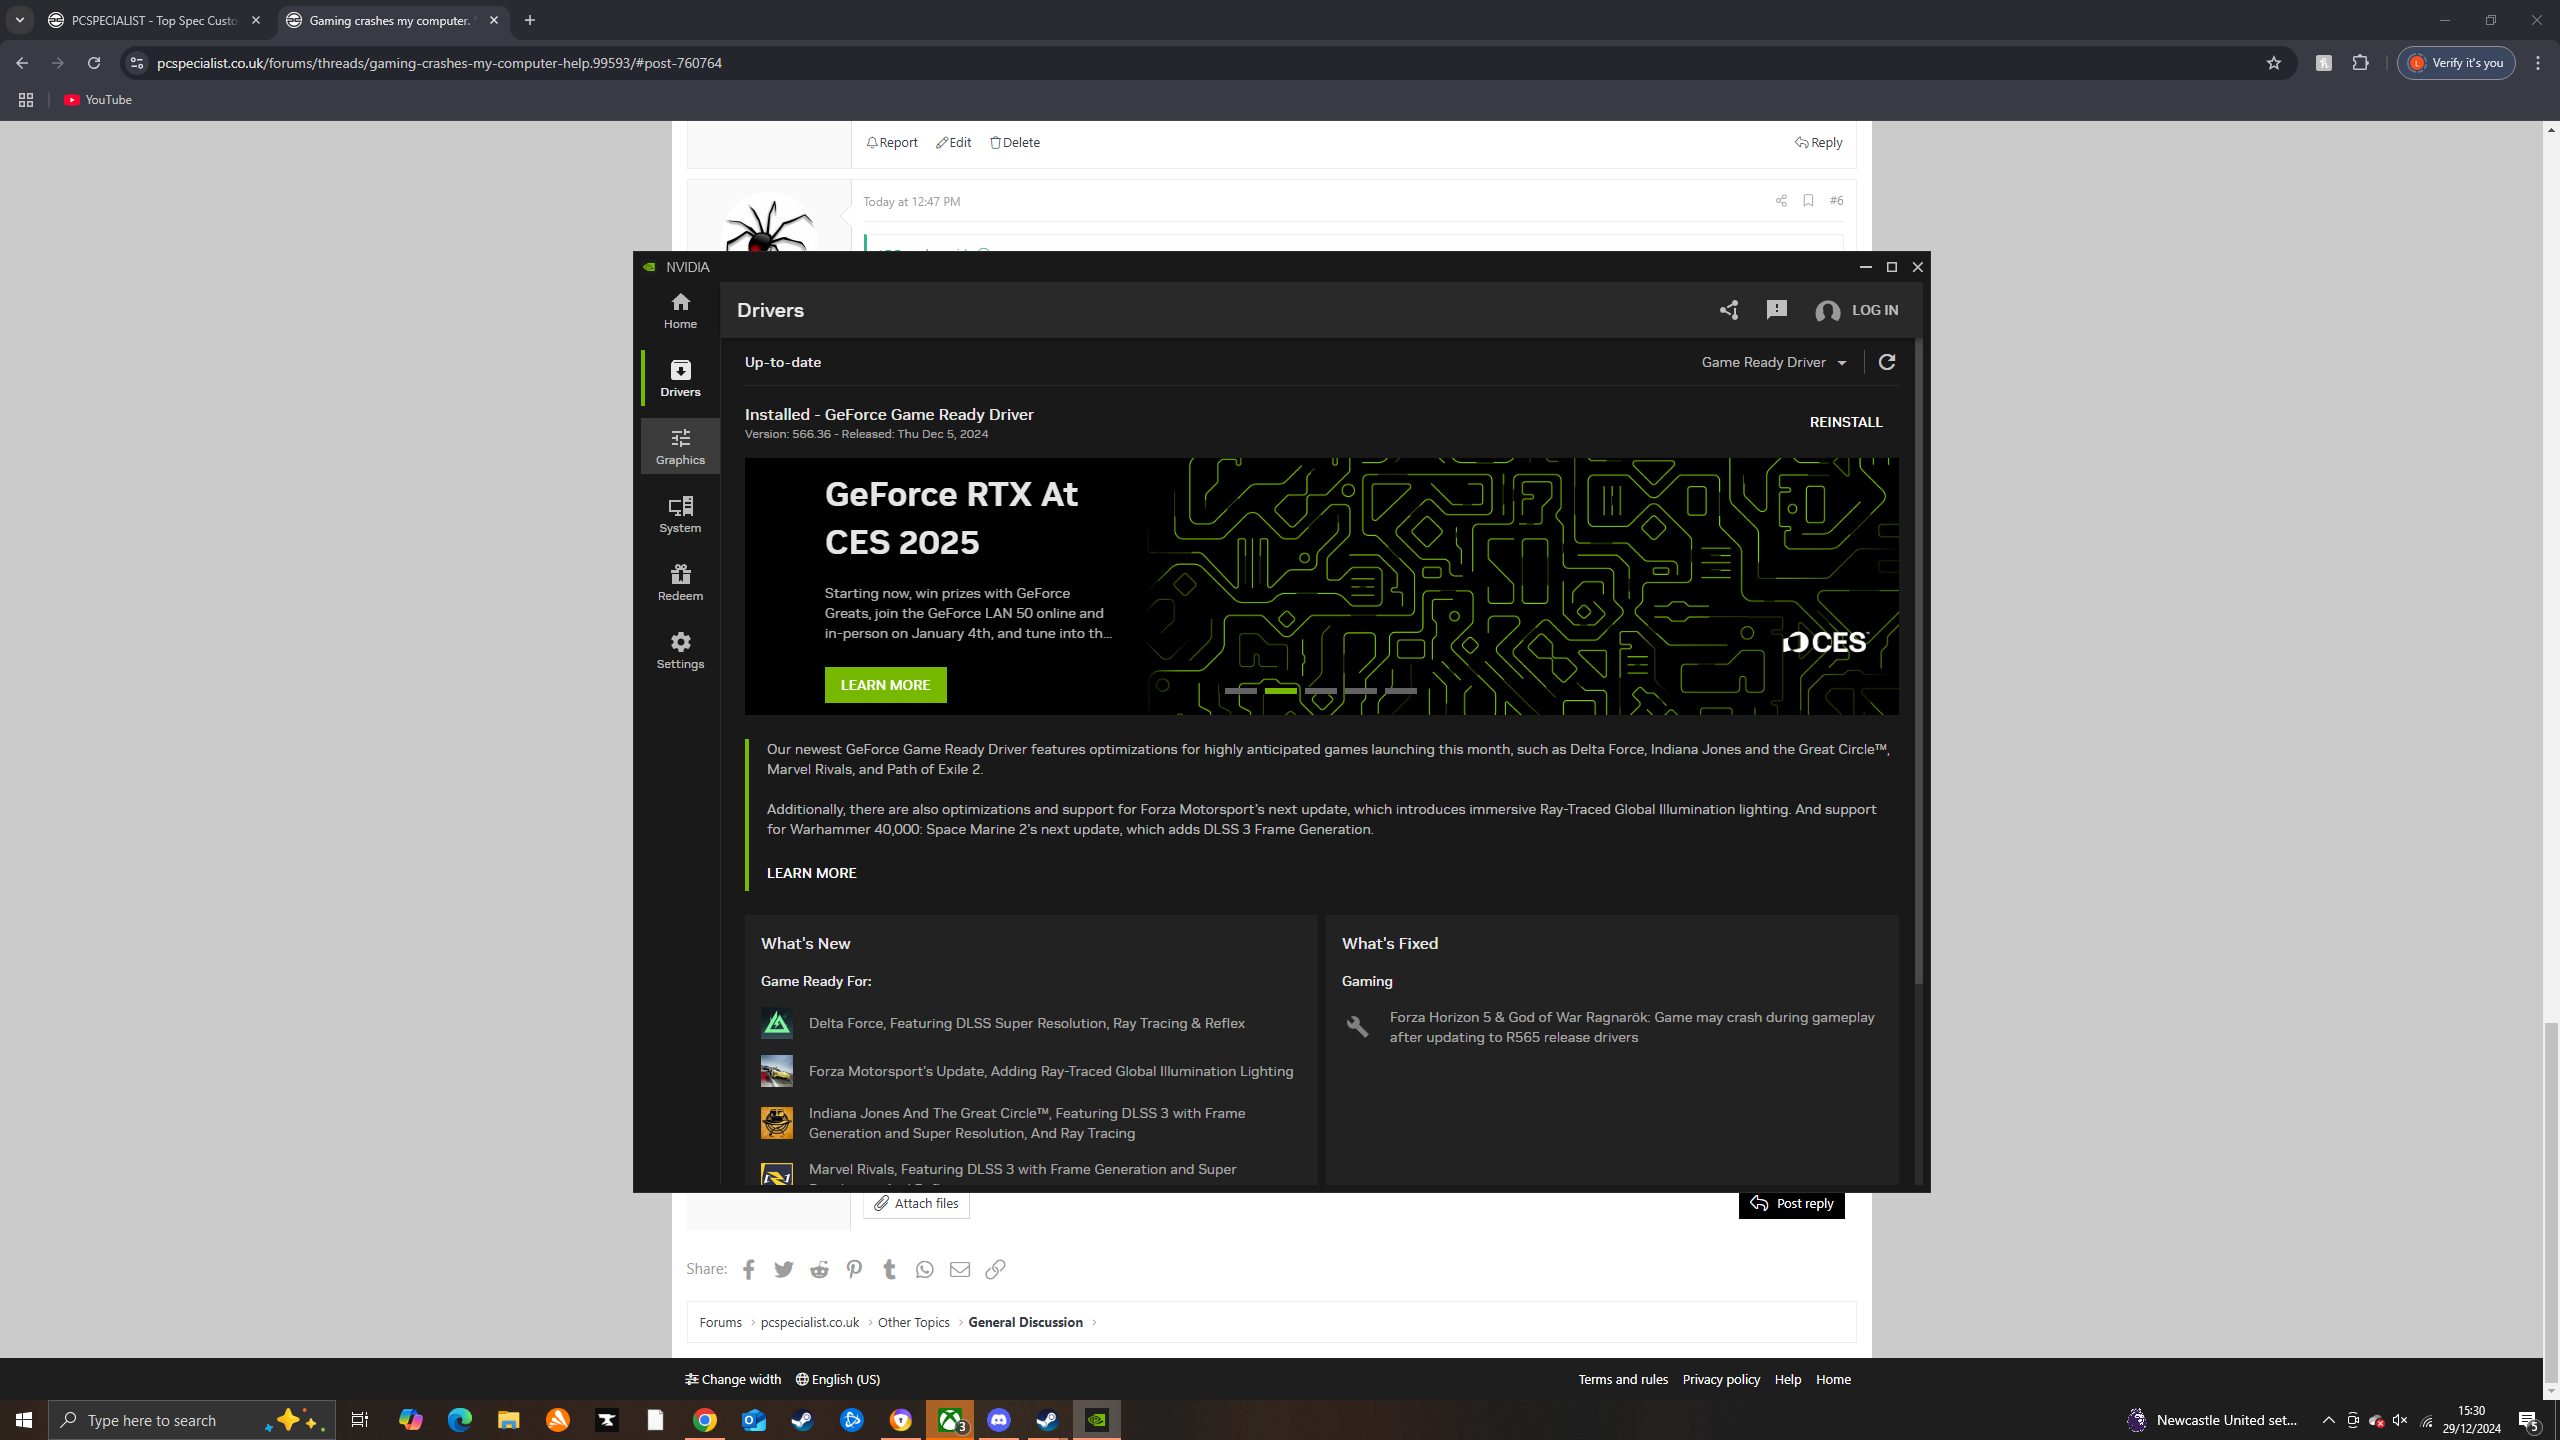Open the Windows notification center

[2529, 1420]
